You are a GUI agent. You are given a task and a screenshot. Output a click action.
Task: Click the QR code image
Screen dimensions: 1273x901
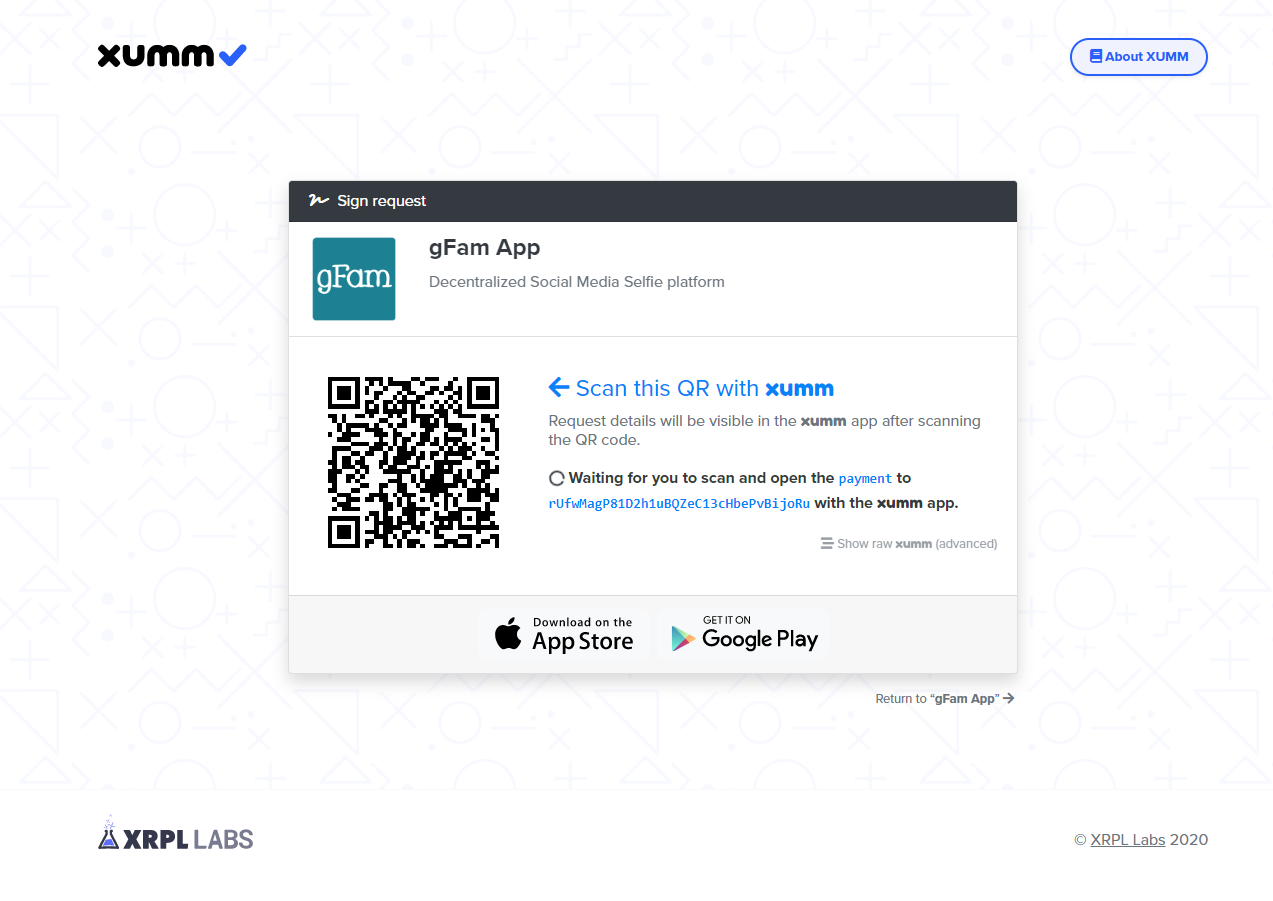(x=413, y=462)
